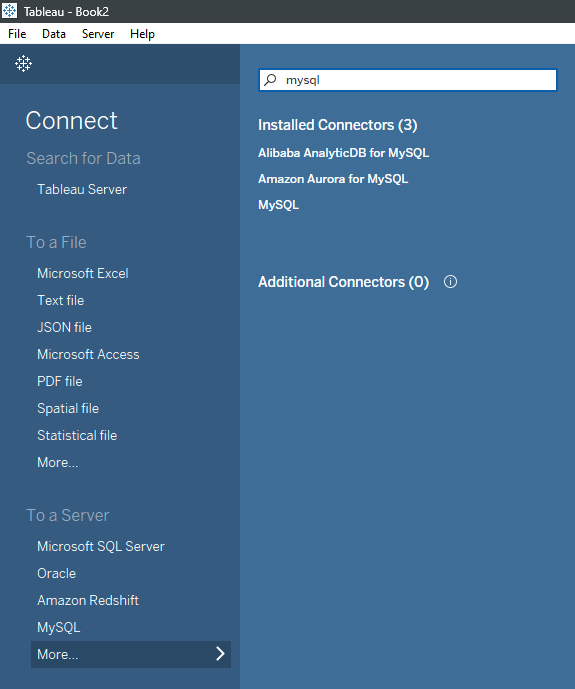
Task: Connect to Microsoft Access
Action: pyautogui.click(x=88, y=354)
